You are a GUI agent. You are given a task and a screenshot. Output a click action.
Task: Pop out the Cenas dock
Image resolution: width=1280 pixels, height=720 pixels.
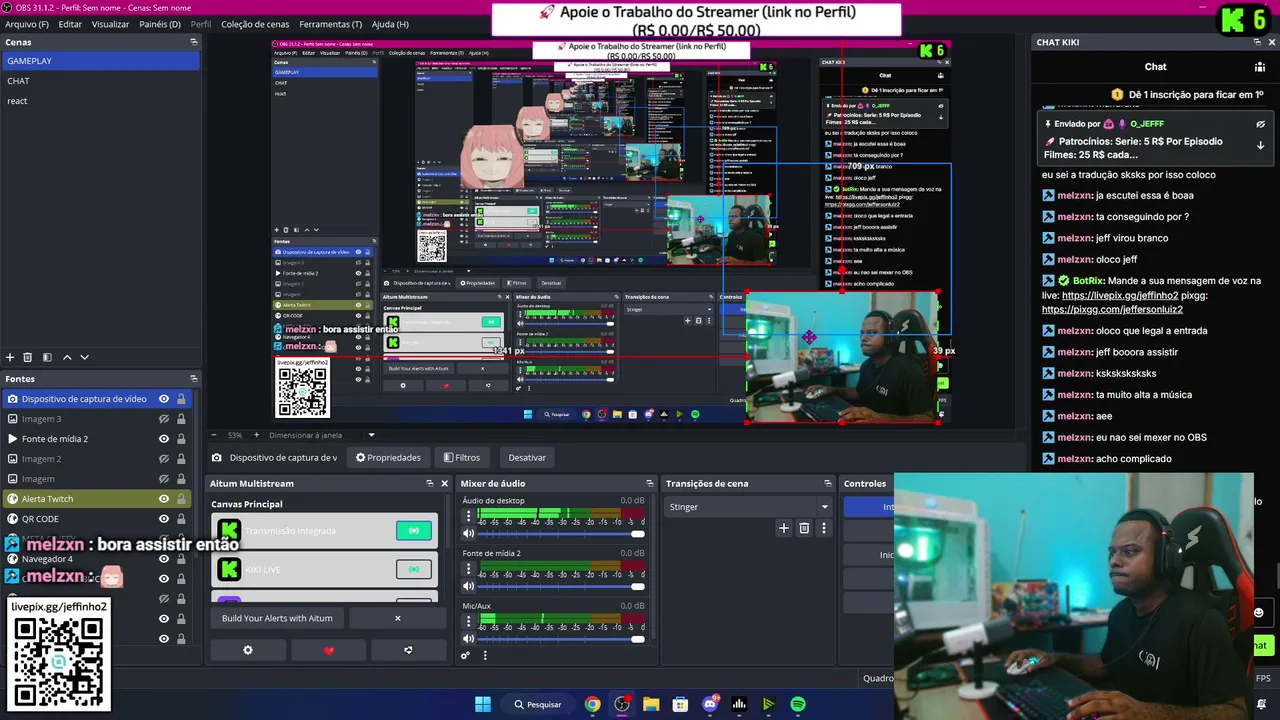(x=193, y=42)
